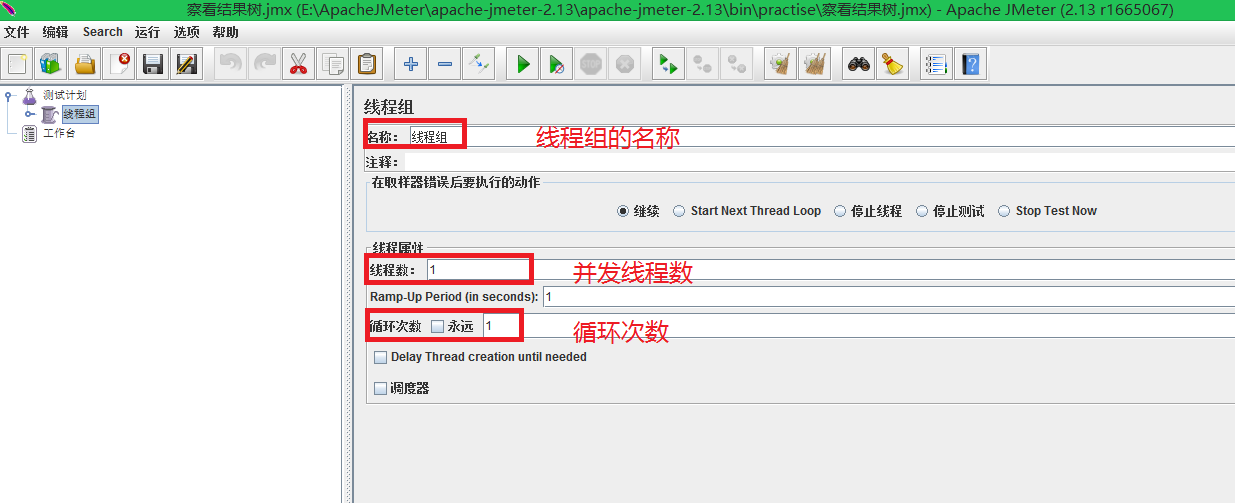The image size is (1235, 503).
Task: Click the 名称 name input field
Action: click(821, 136)
